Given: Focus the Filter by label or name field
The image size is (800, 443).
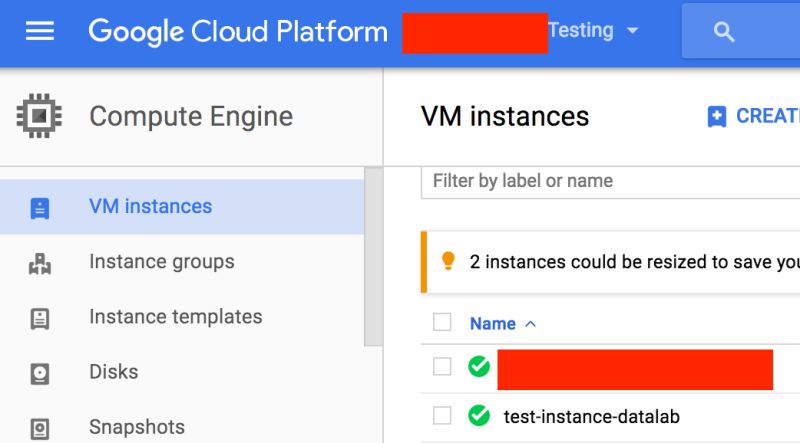Looking at the screenshot, I should pos(610,182).
